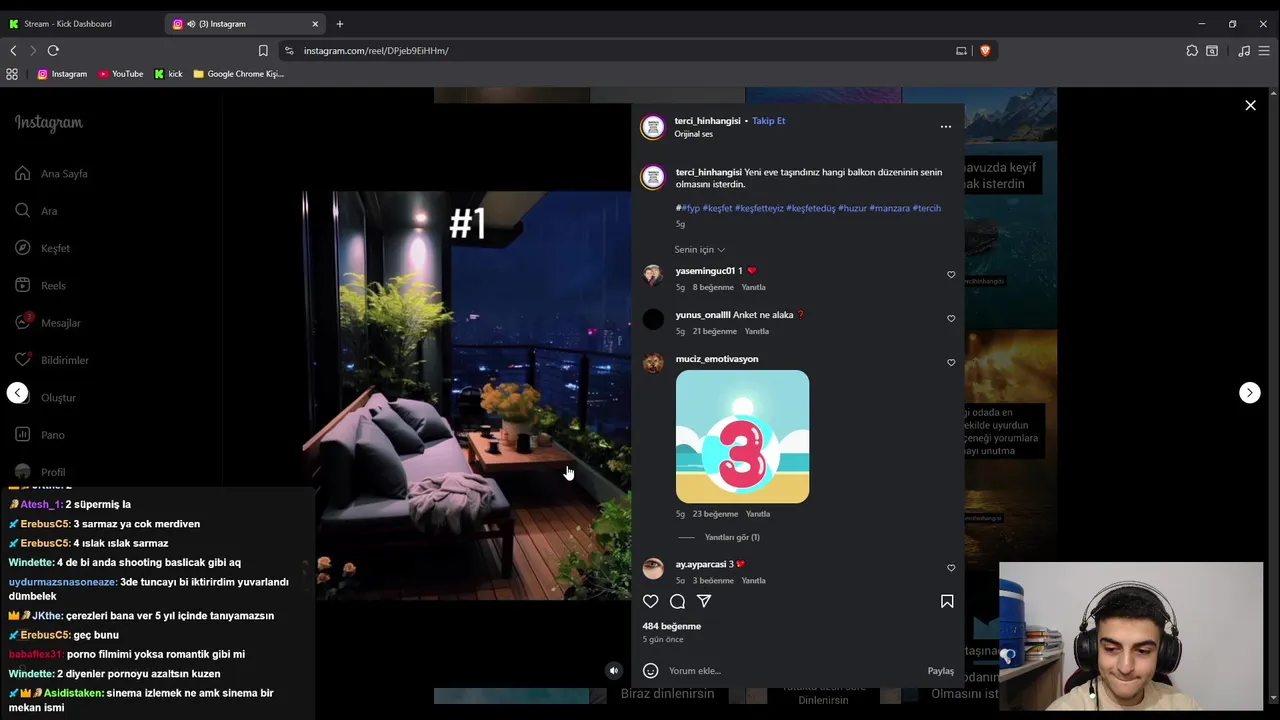Screen dimensions: 1280x720
Task: Open the apps grid on bookmarks bar
Action: (x=12, y=74)
